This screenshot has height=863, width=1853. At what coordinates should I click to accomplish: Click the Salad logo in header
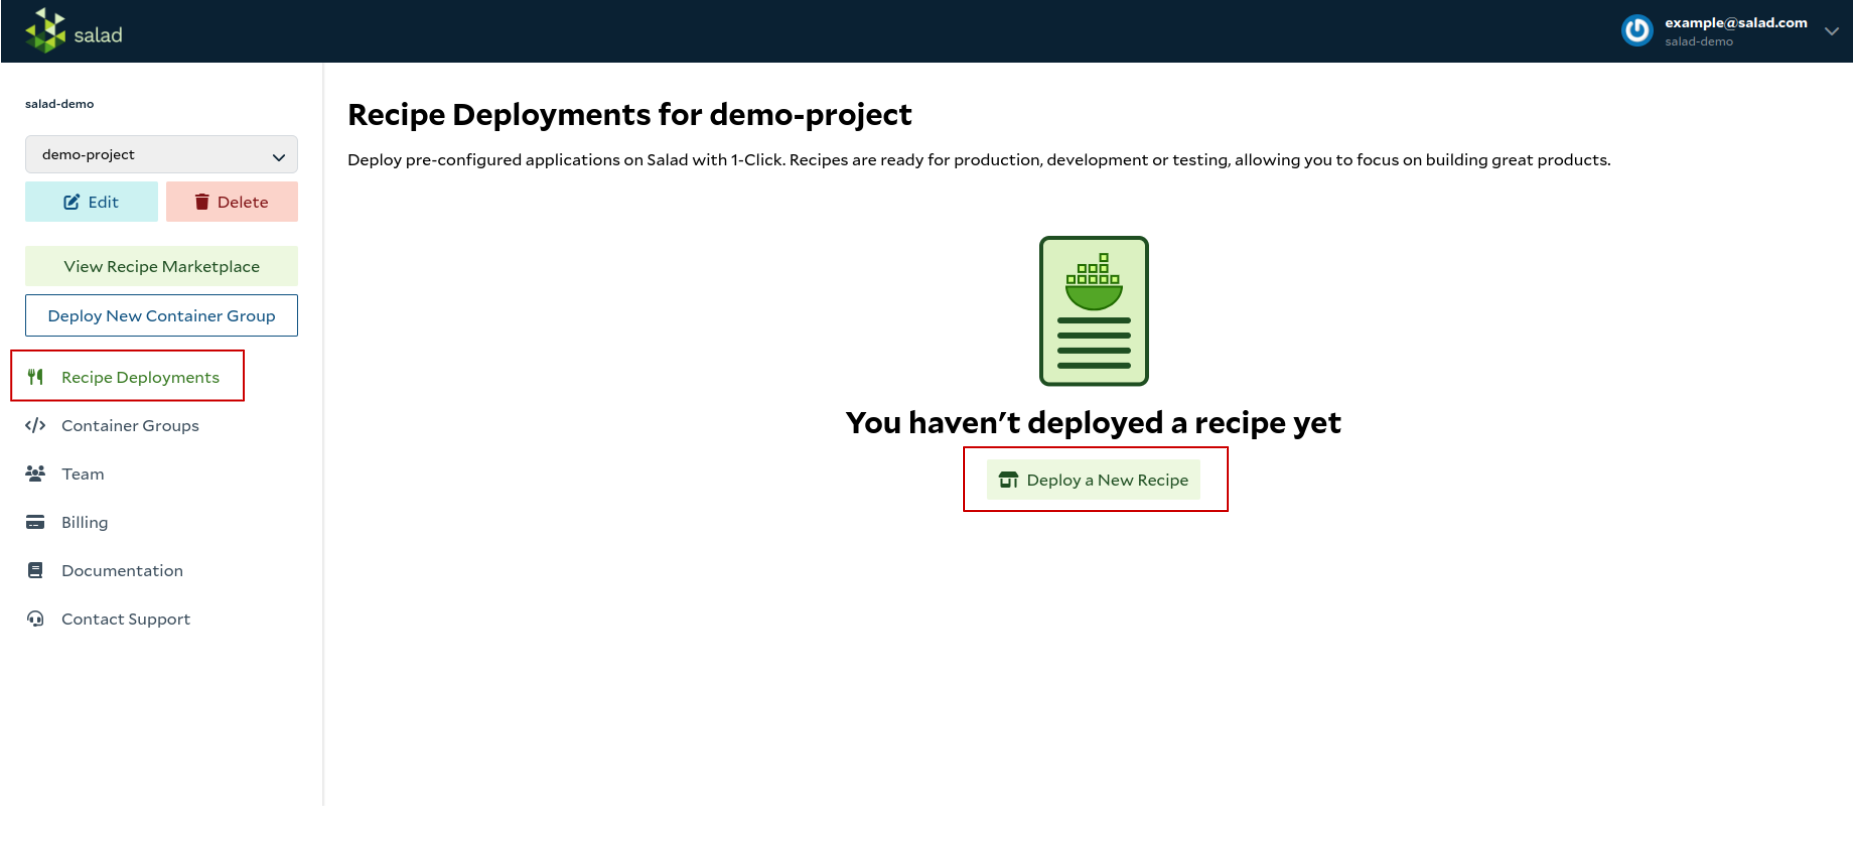coord(74,31)
